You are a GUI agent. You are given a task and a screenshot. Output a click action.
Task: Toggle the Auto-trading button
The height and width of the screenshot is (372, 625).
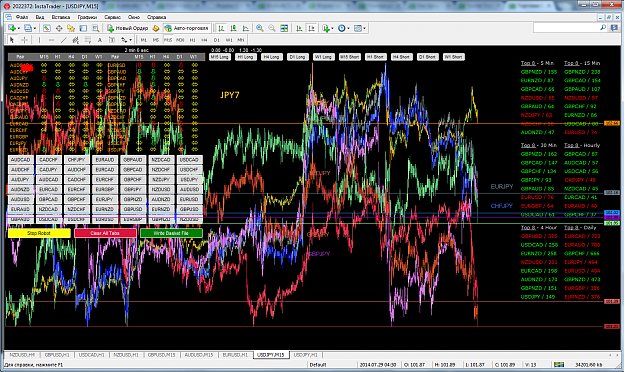187,28
